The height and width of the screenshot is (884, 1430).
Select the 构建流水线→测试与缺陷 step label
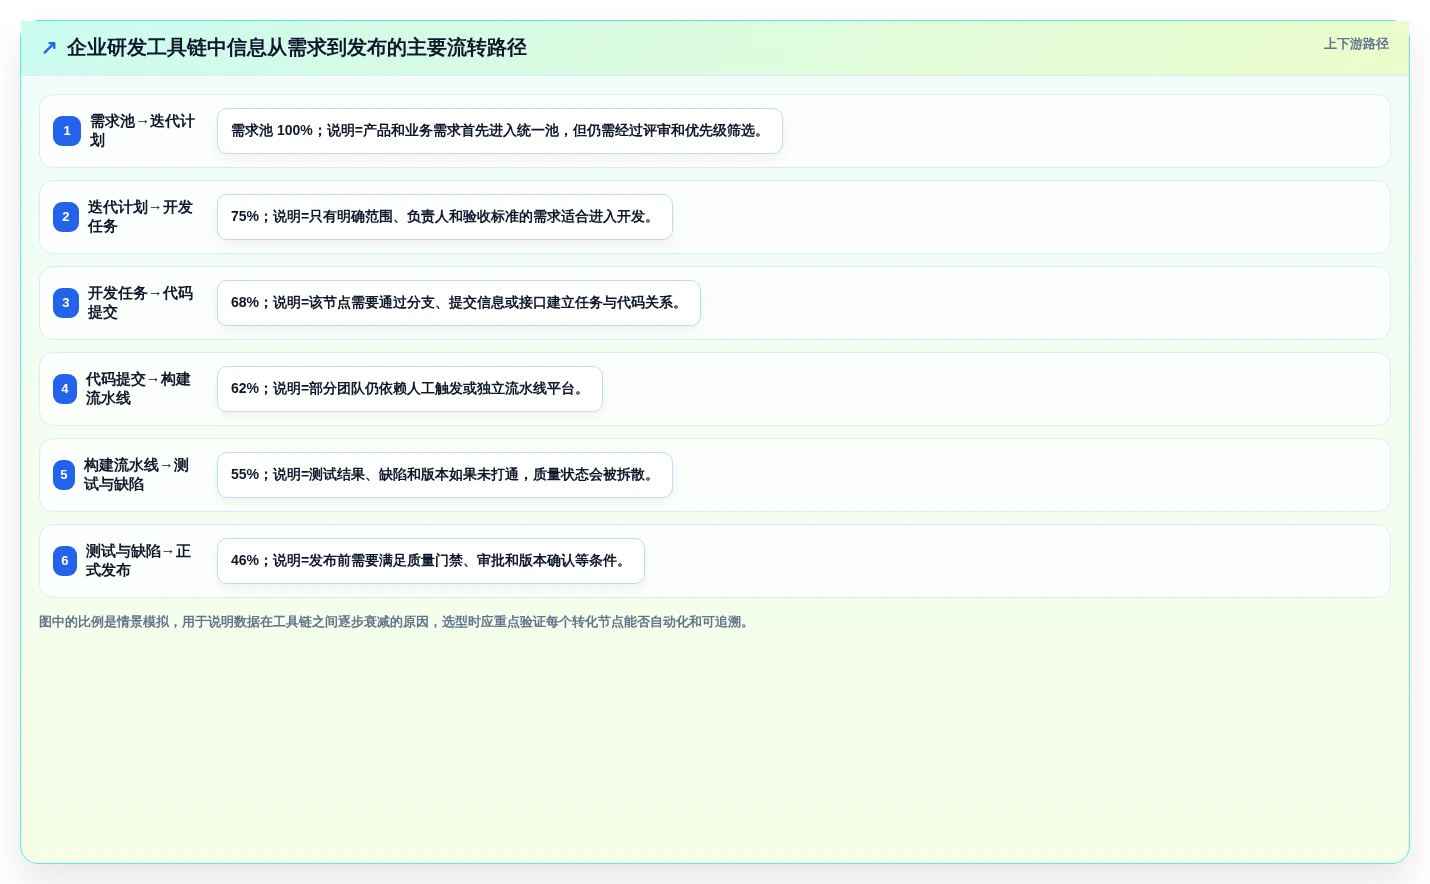137,475
